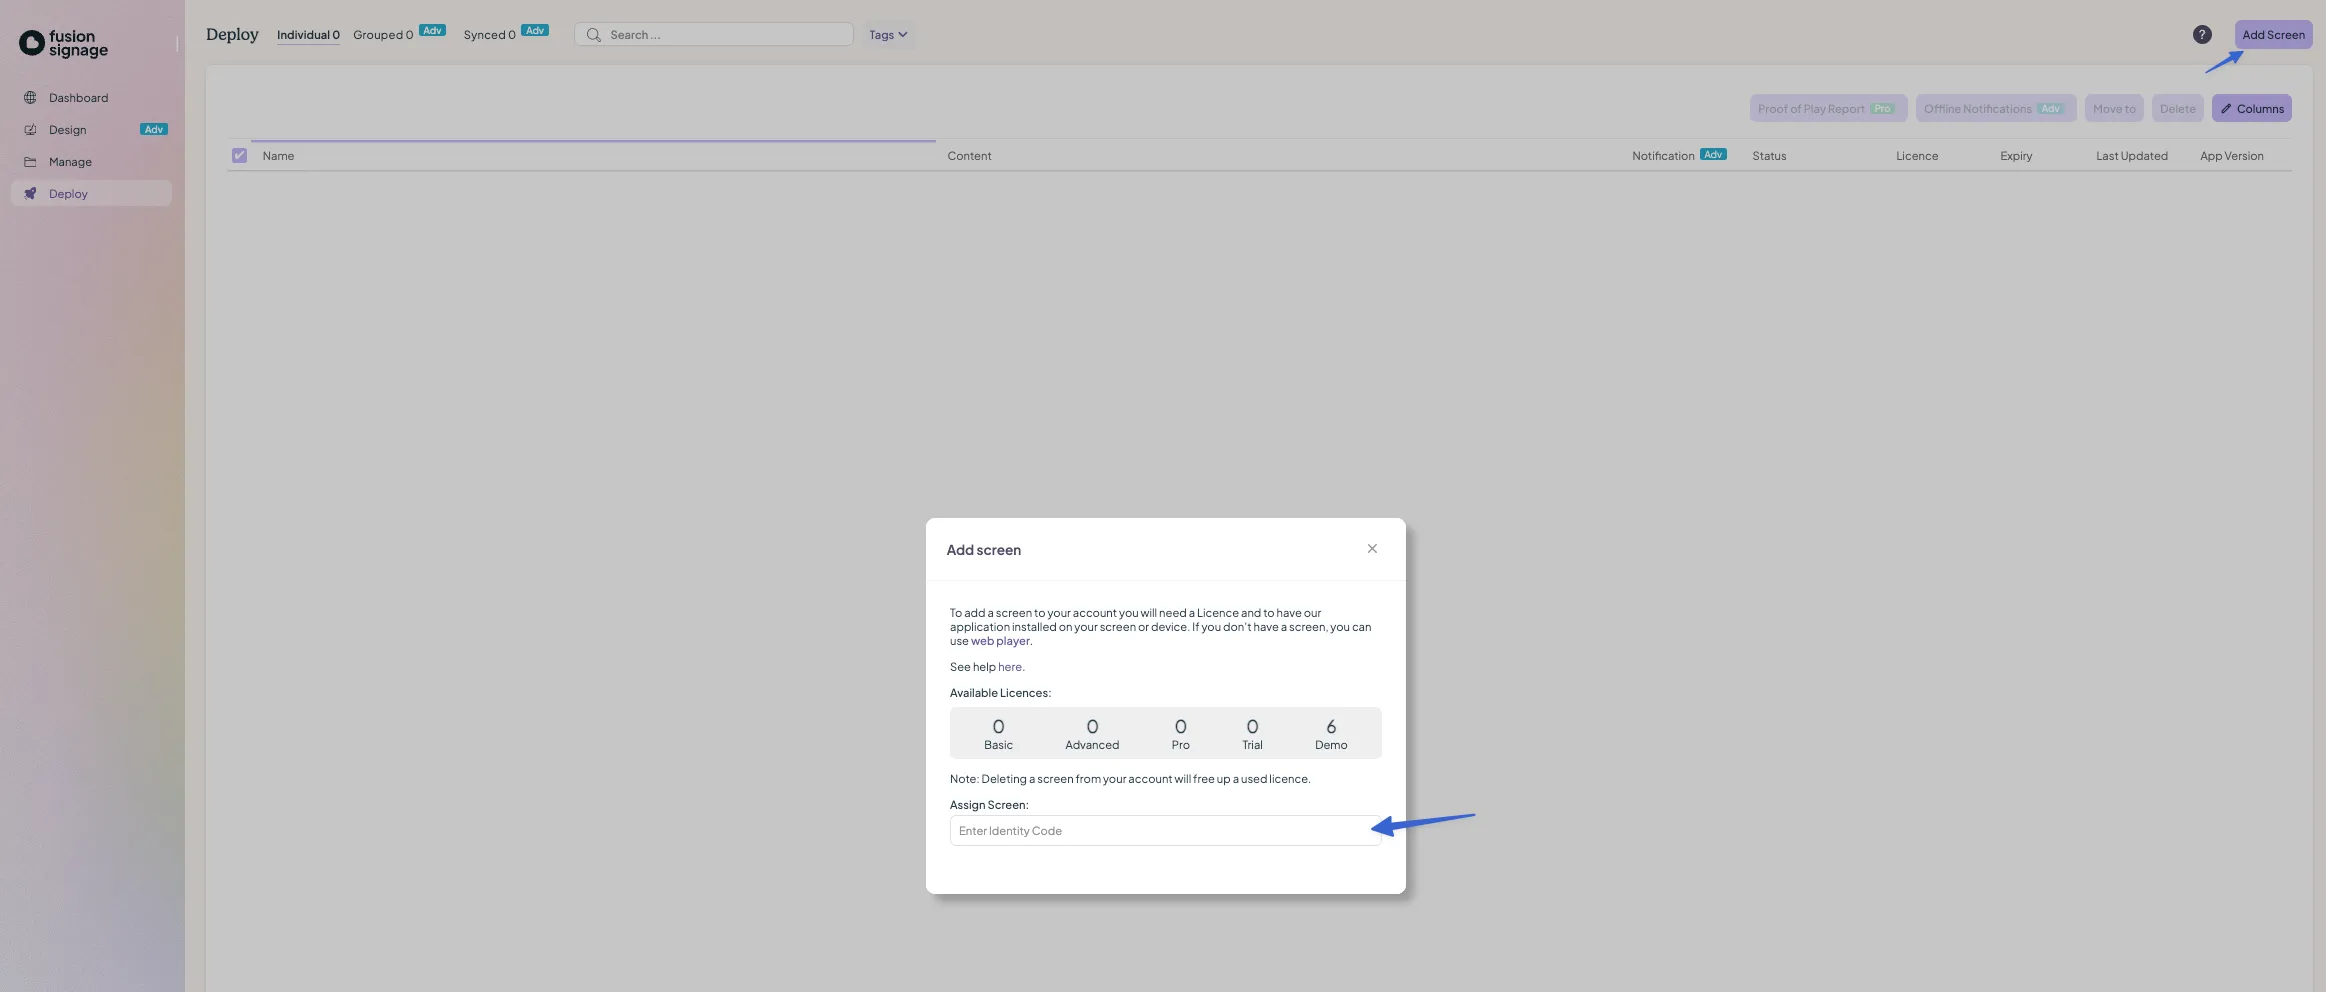Click the search magnifier icon
The image size is (2326, 992).
click(593, 35)
